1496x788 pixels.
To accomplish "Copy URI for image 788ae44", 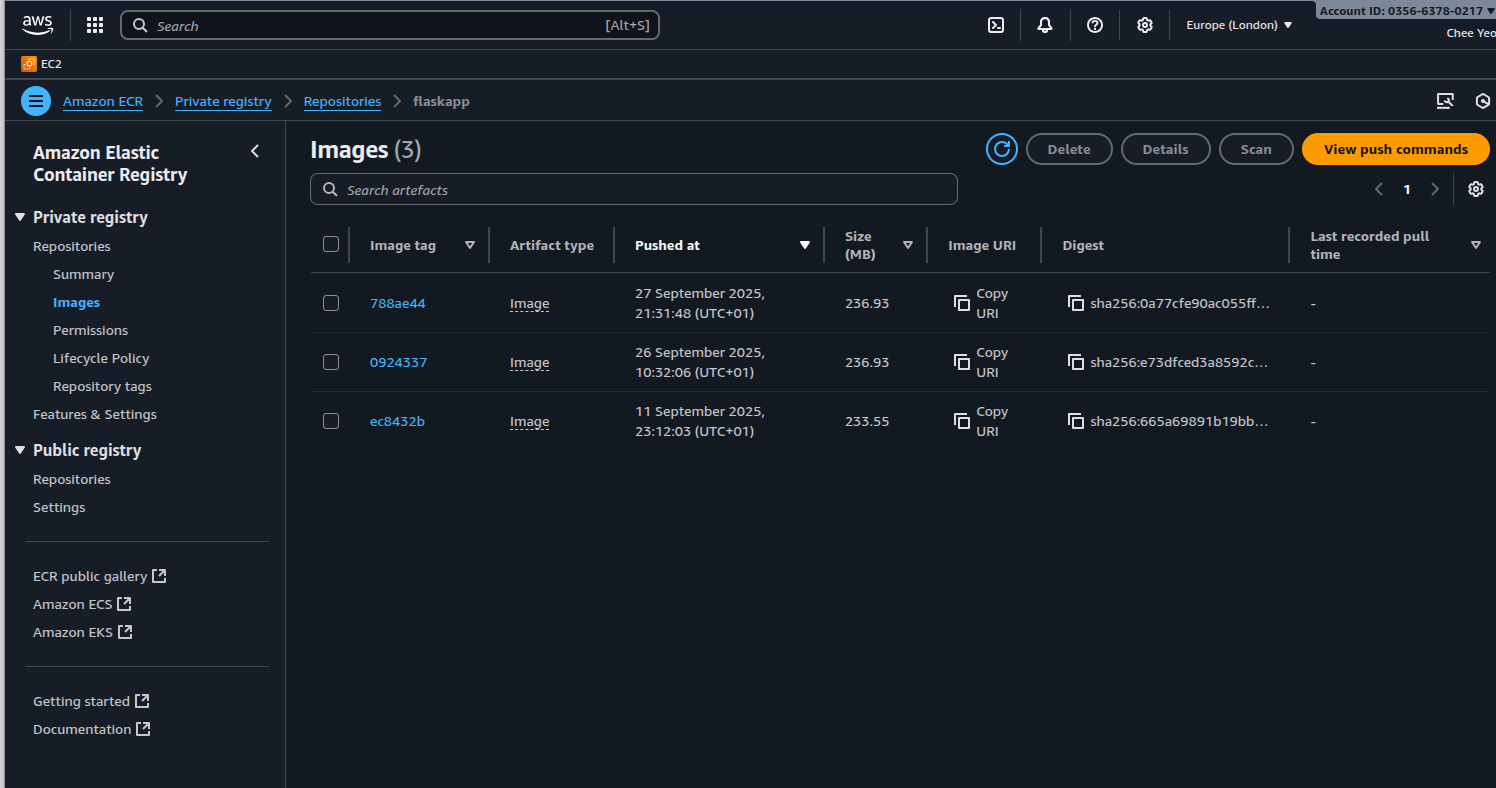I will point(962,303).
